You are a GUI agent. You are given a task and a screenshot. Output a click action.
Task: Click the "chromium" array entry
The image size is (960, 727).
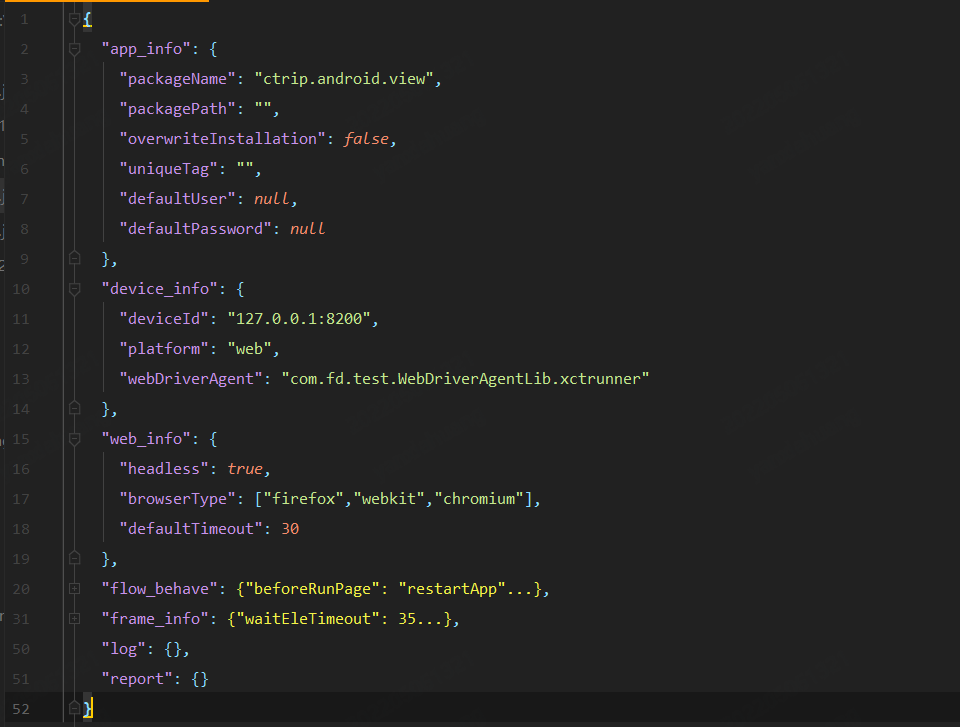[479, 499]
